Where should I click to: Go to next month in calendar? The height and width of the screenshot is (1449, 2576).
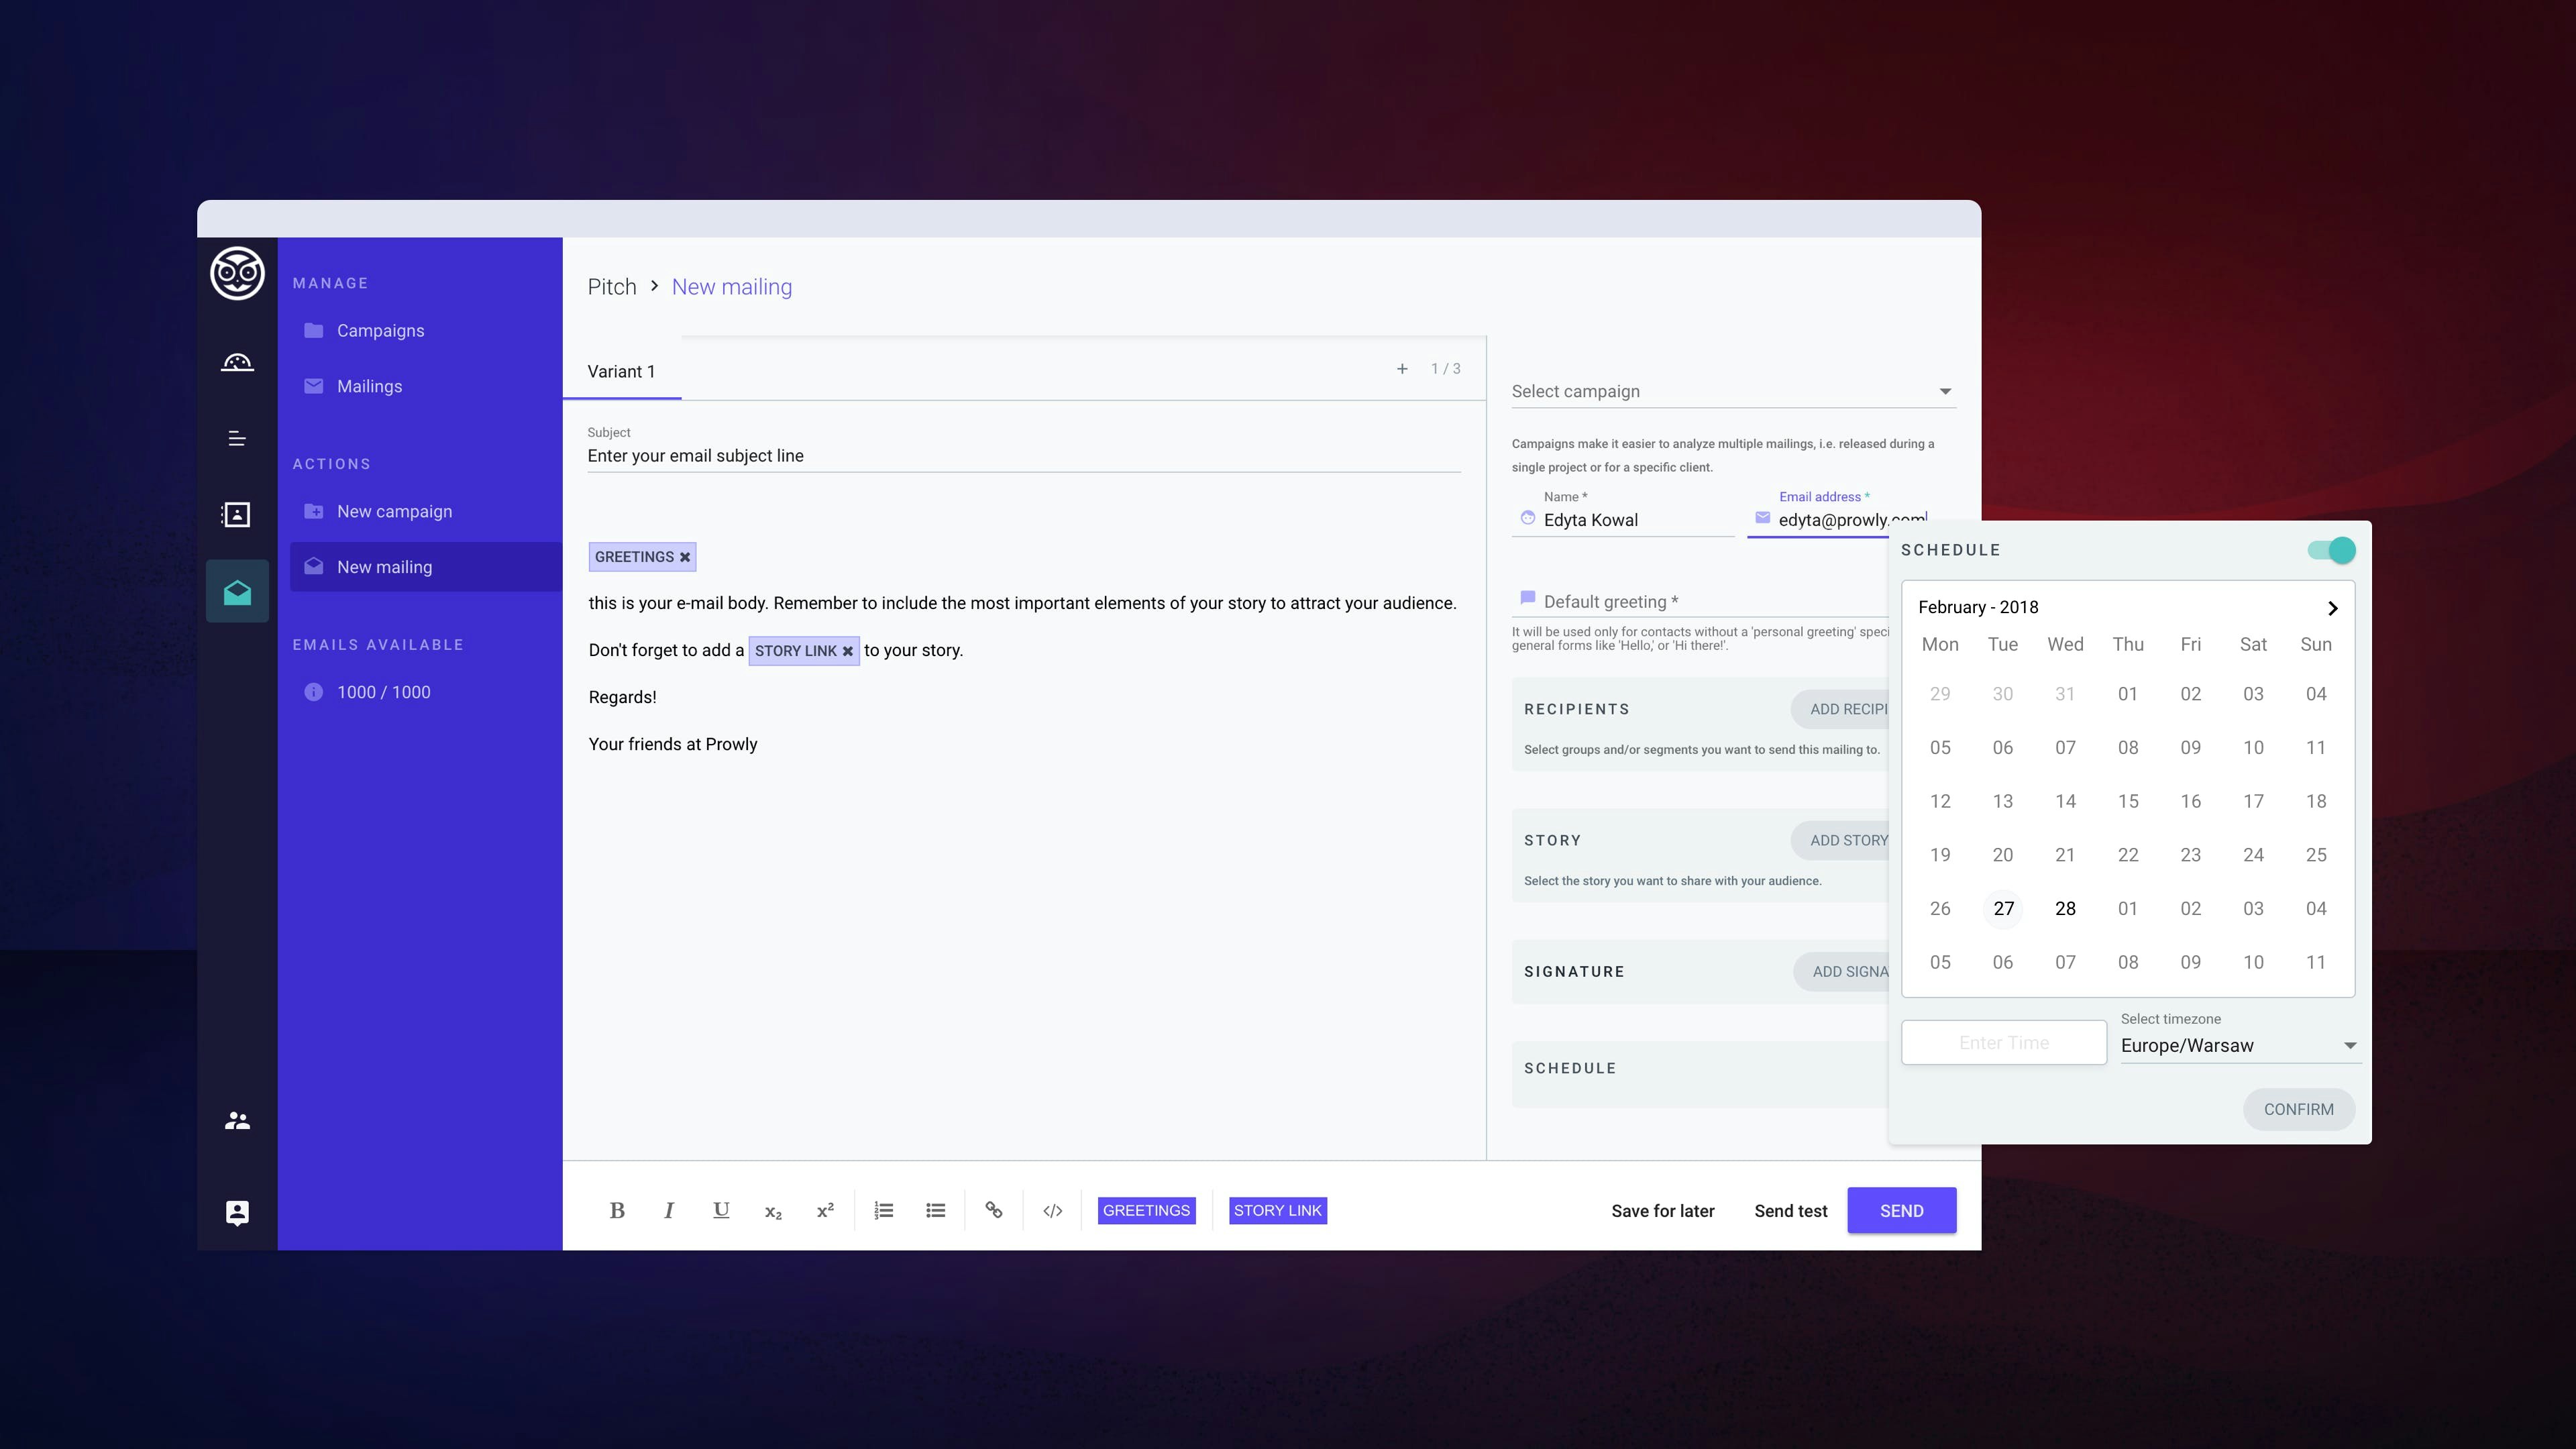click(2332, 608)
